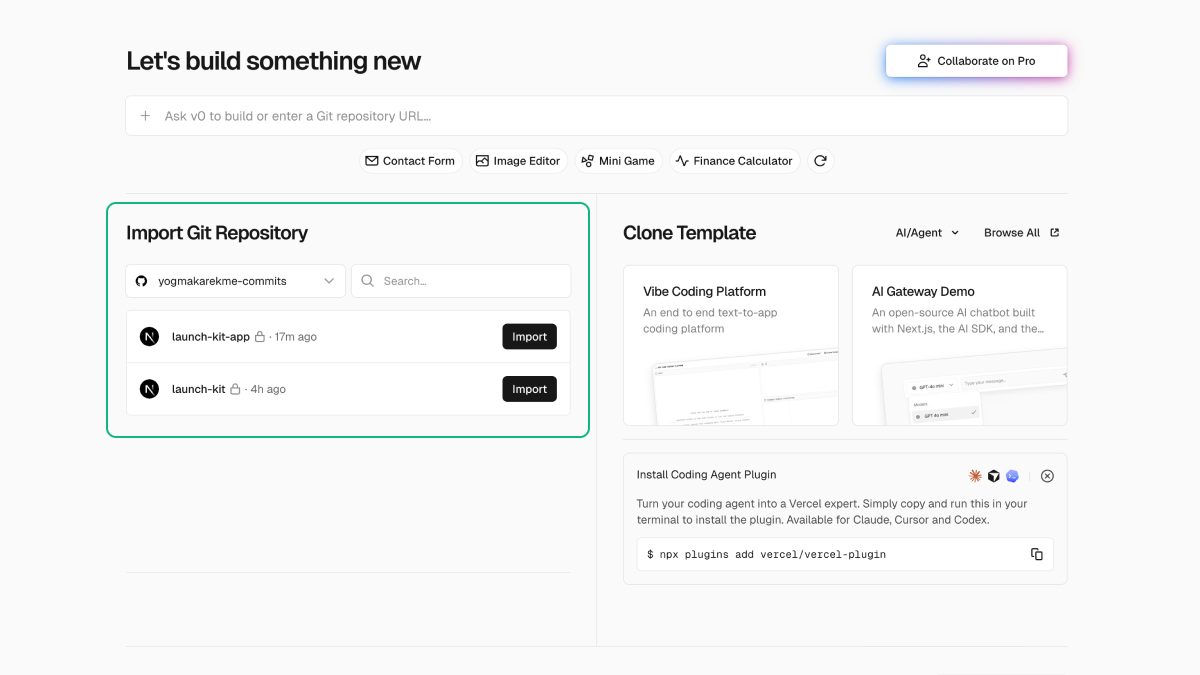This screenshot has height=675, width=1200.
Task: Click the launch-kit Next.js logo
Action: pyautogui.click(x=149, y=389)
